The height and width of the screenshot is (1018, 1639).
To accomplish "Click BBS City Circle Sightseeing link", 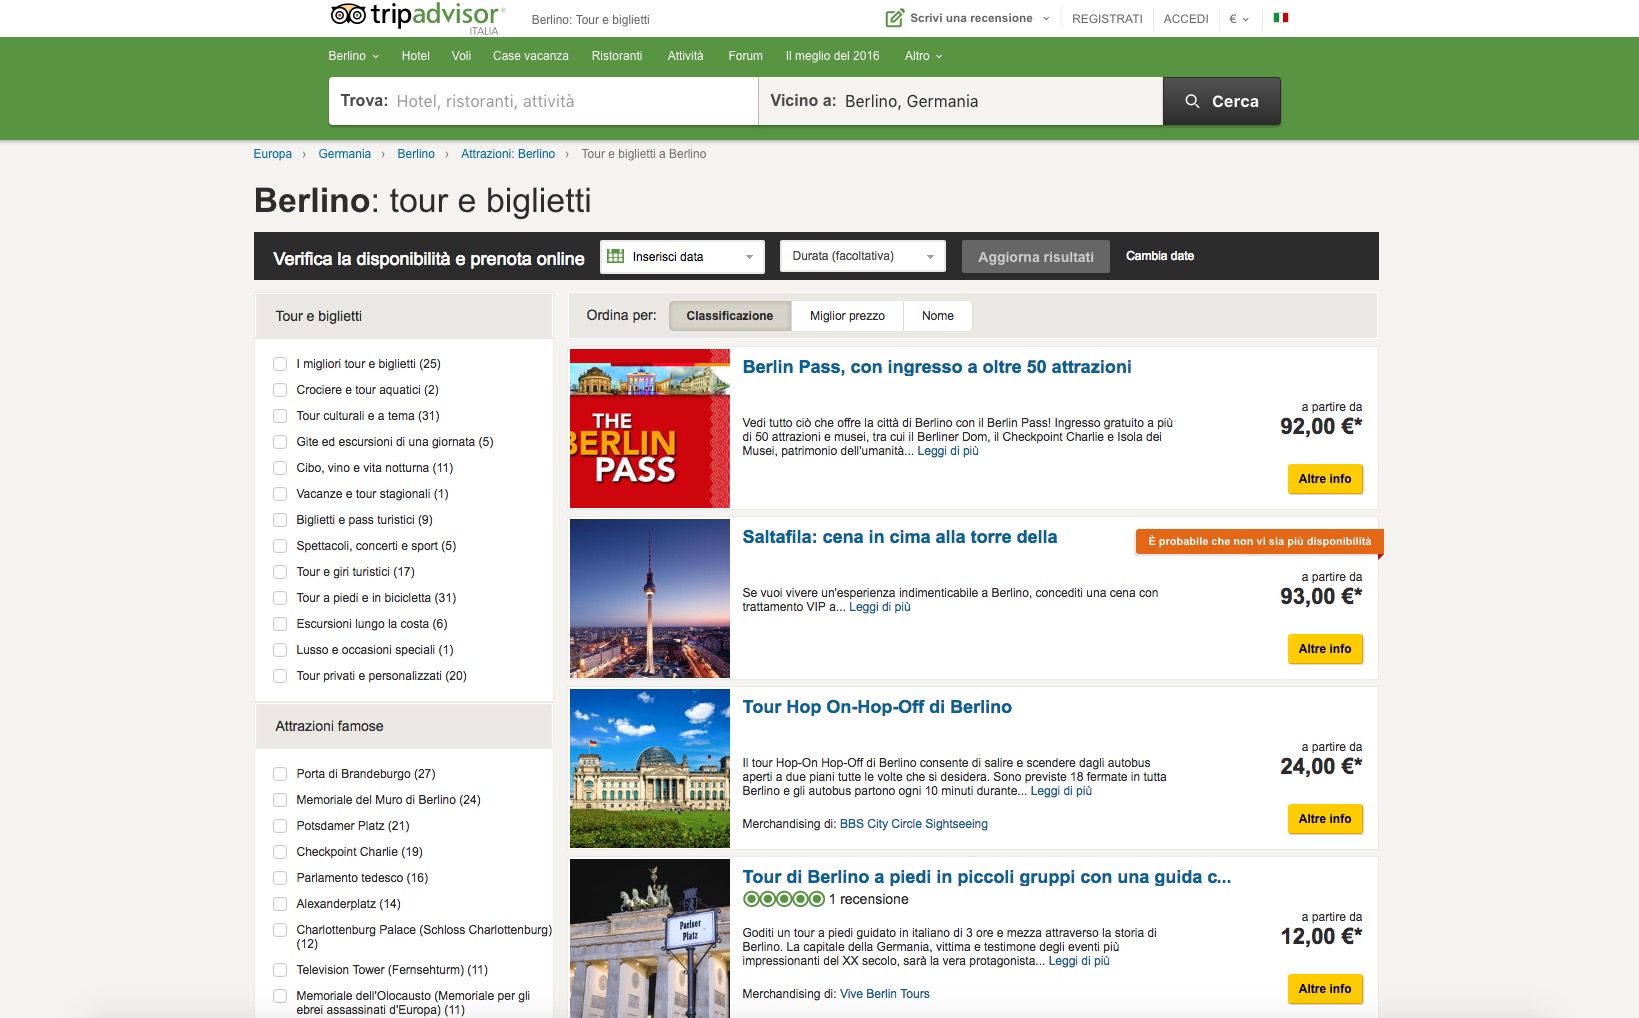I will pyautogui.click(x=914, y=824).
